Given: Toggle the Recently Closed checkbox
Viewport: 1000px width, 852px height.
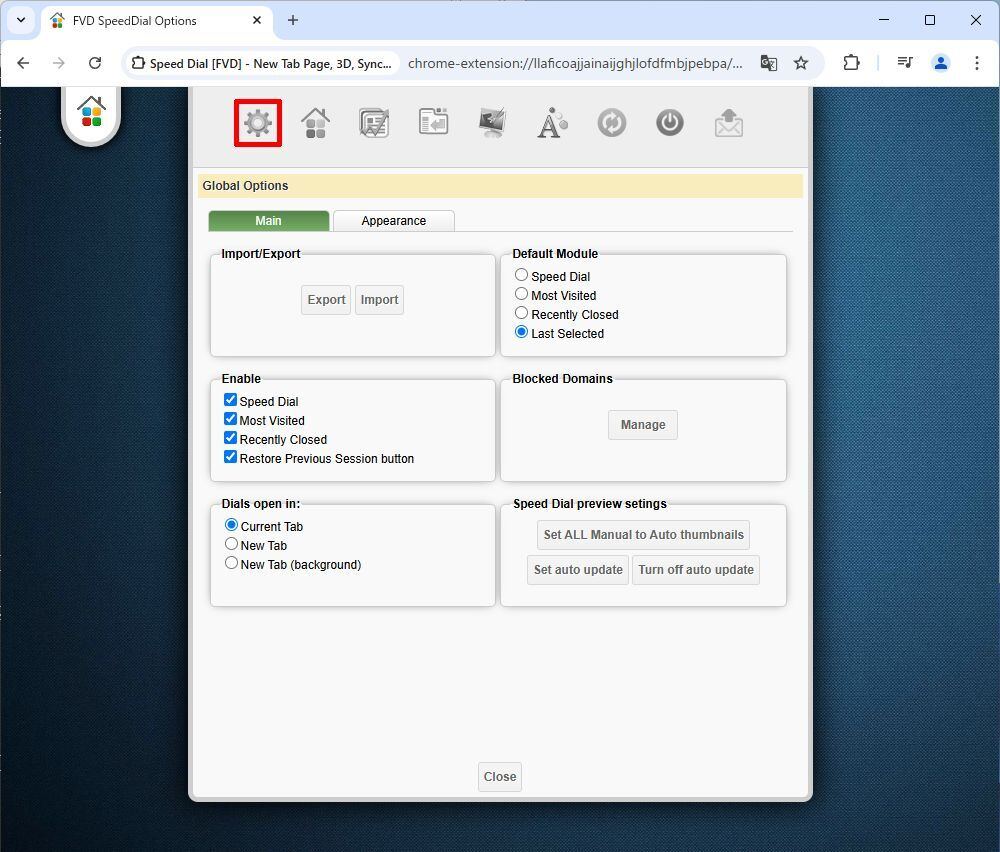Looking at the screenshot, I should (x=230, y=438).
